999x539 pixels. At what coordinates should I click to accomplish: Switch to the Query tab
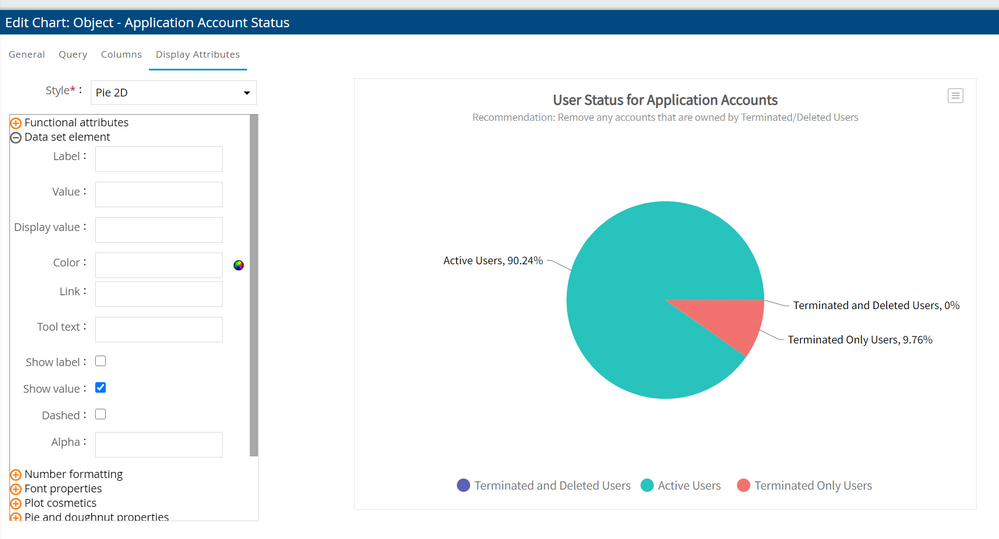point(73,54)
